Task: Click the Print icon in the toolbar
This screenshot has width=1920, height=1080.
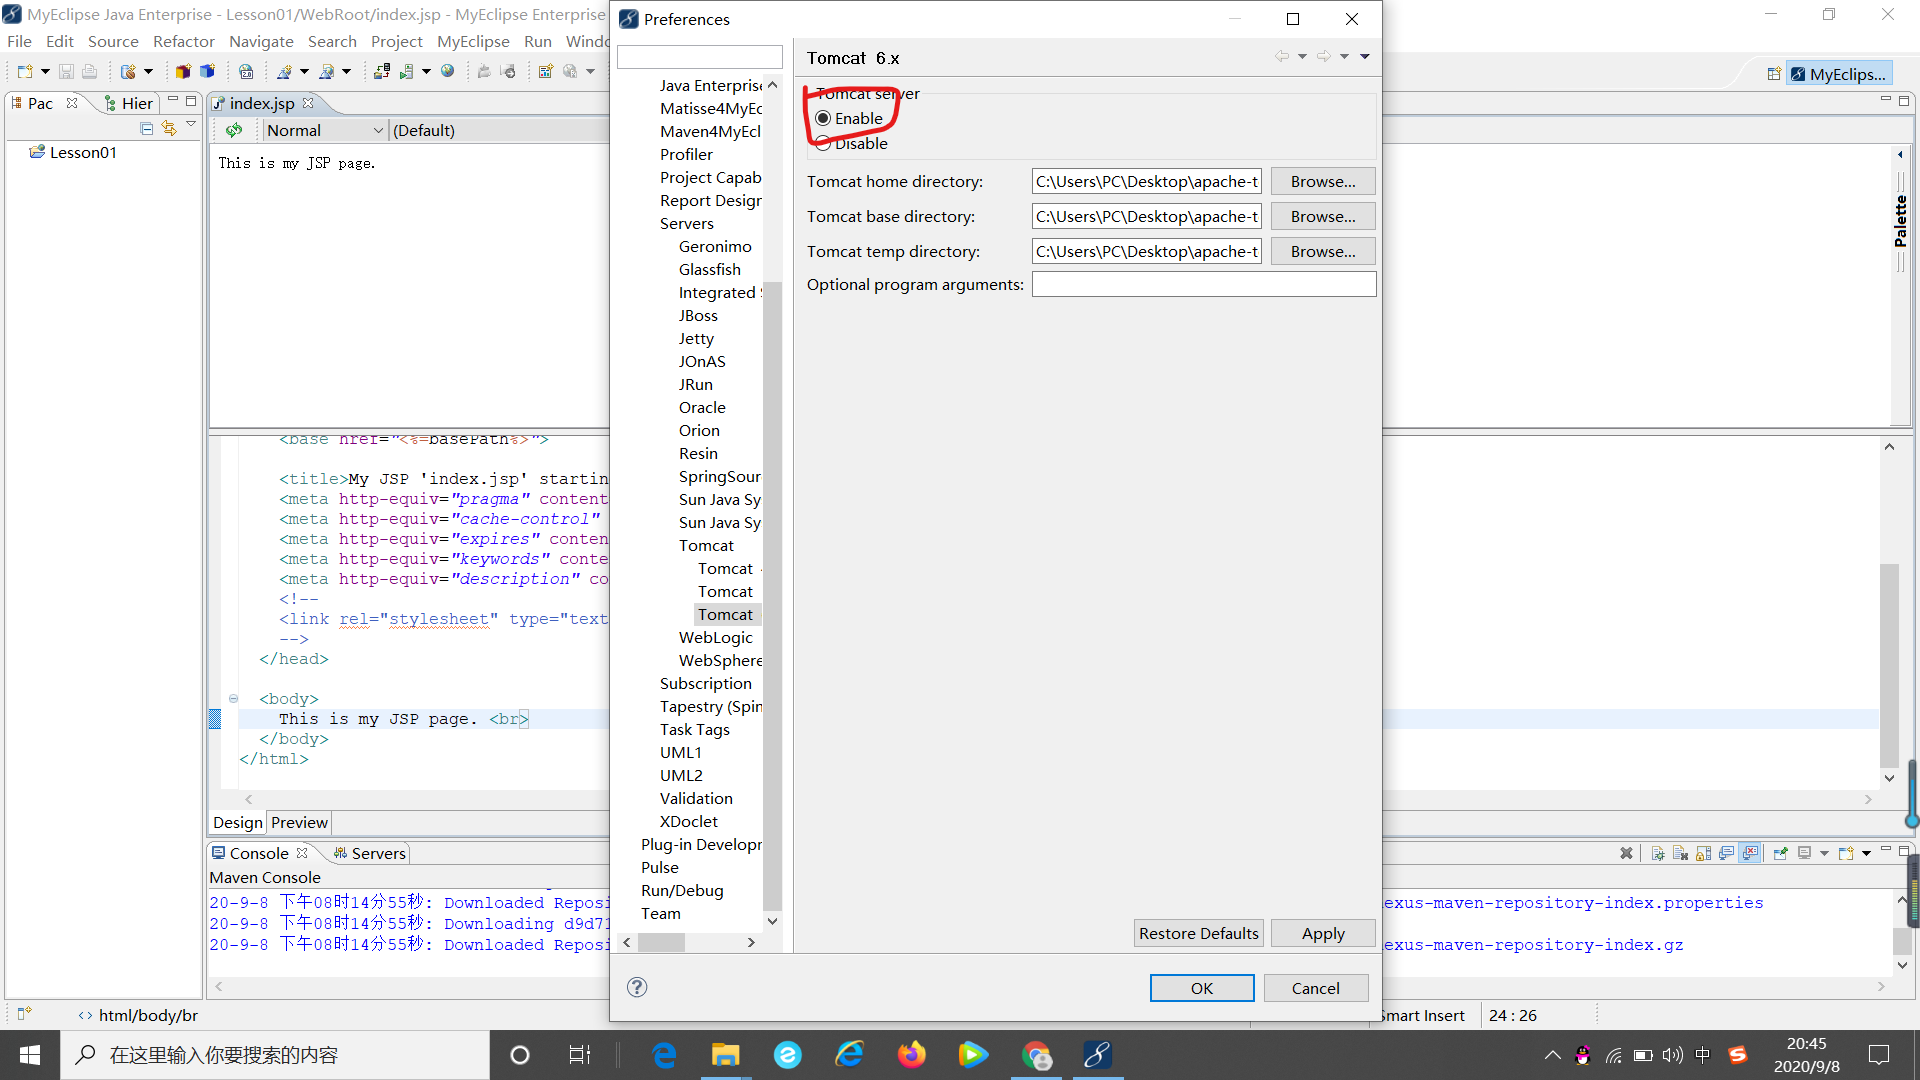Action: (88, 71)
